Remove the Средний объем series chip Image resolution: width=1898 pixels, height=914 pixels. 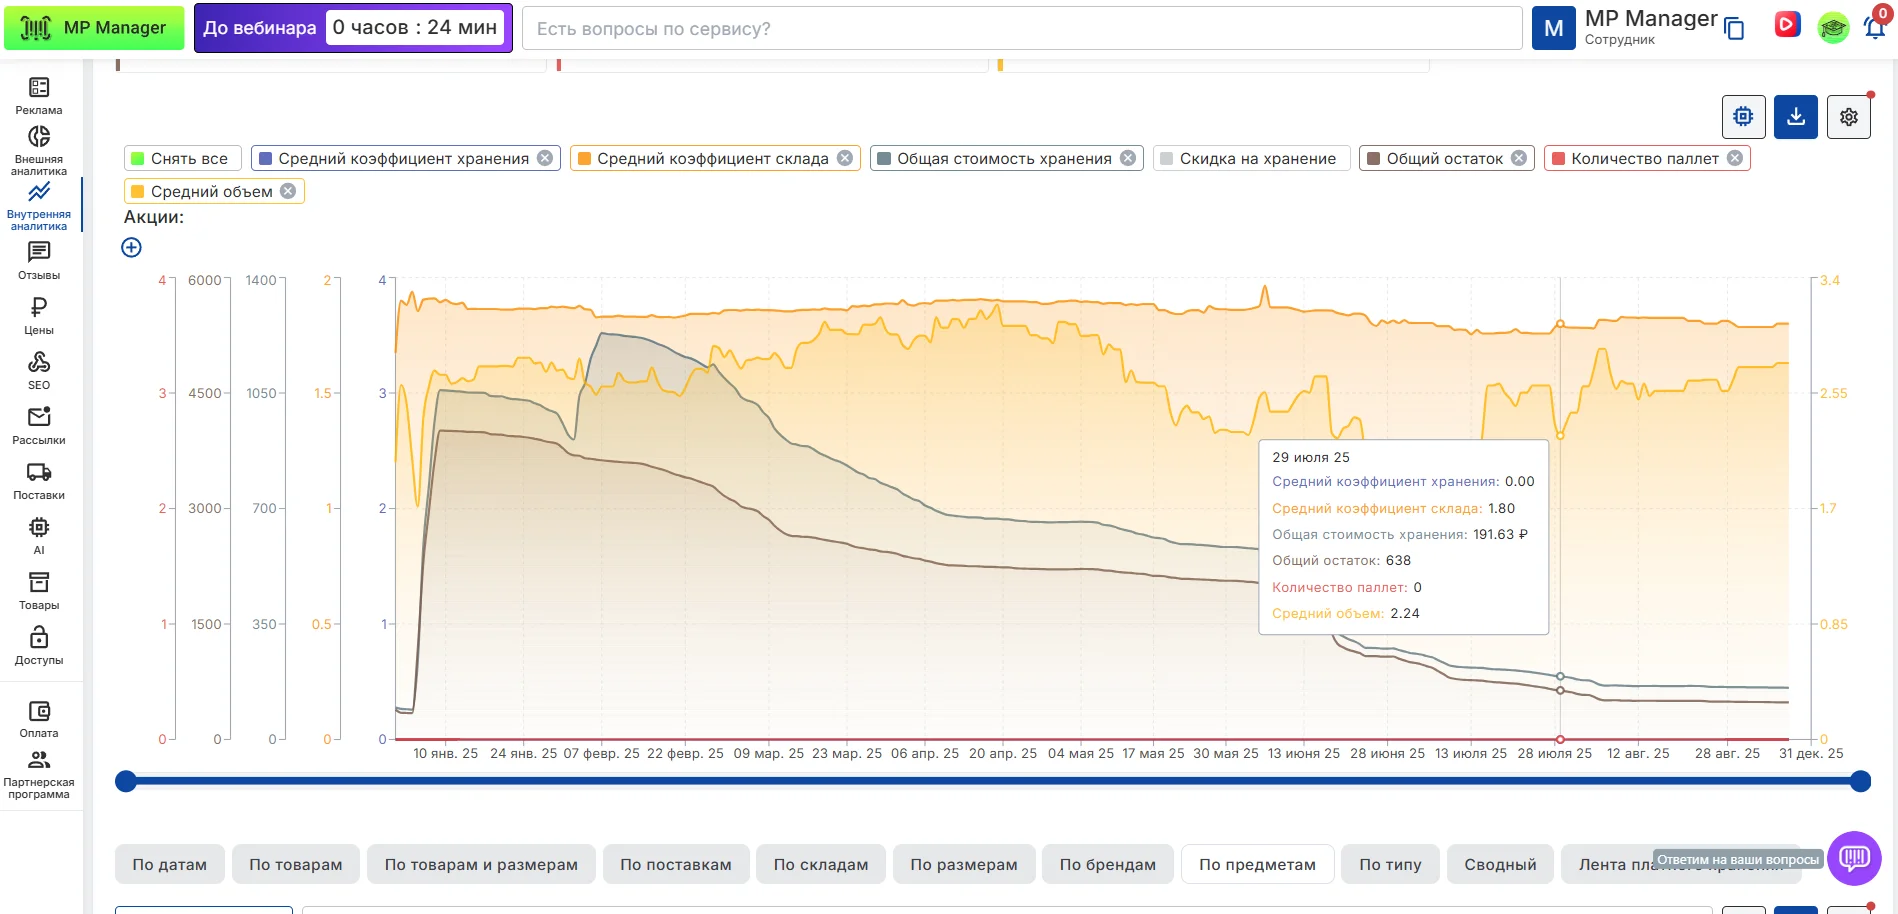(x=288, y=191)
